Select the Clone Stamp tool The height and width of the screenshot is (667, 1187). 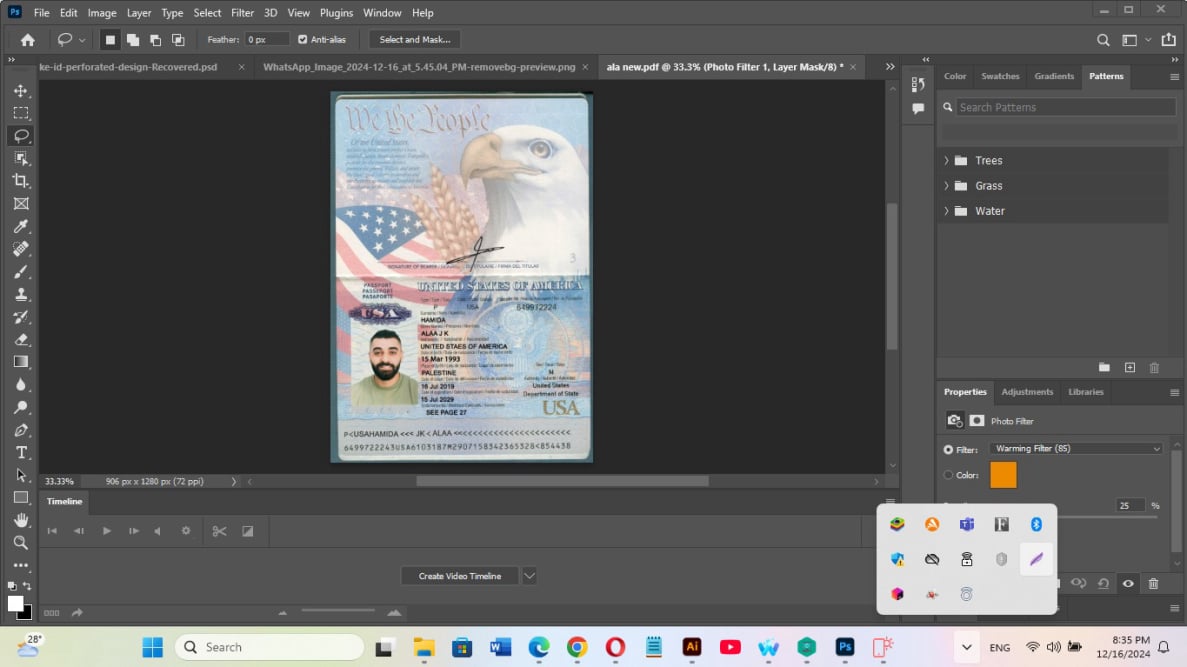pos(21,295)
